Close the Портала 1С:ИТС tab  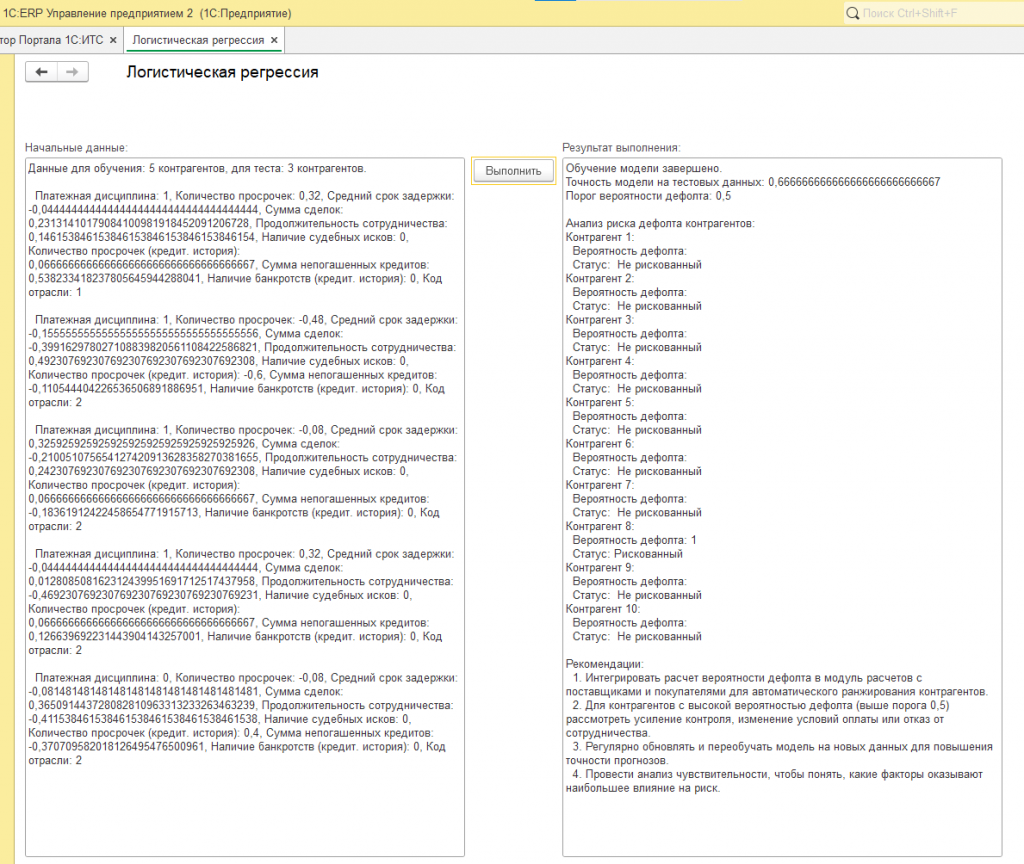[x=113, y=40]
